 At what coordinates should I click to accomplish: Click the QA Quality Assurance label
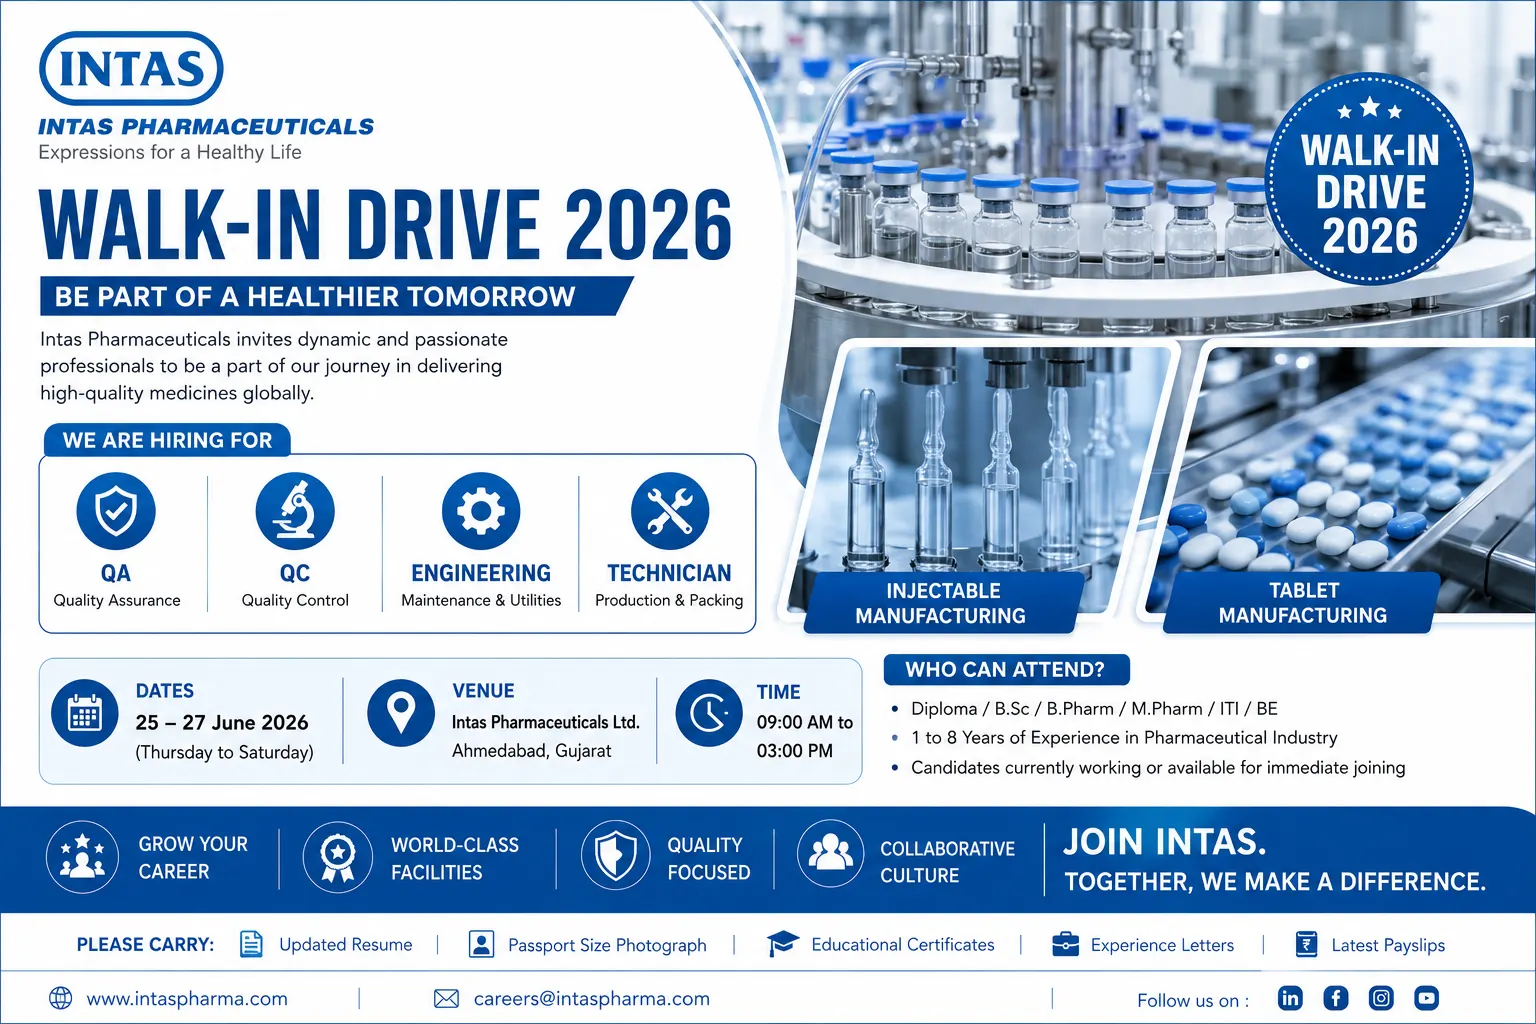[116, 585]
